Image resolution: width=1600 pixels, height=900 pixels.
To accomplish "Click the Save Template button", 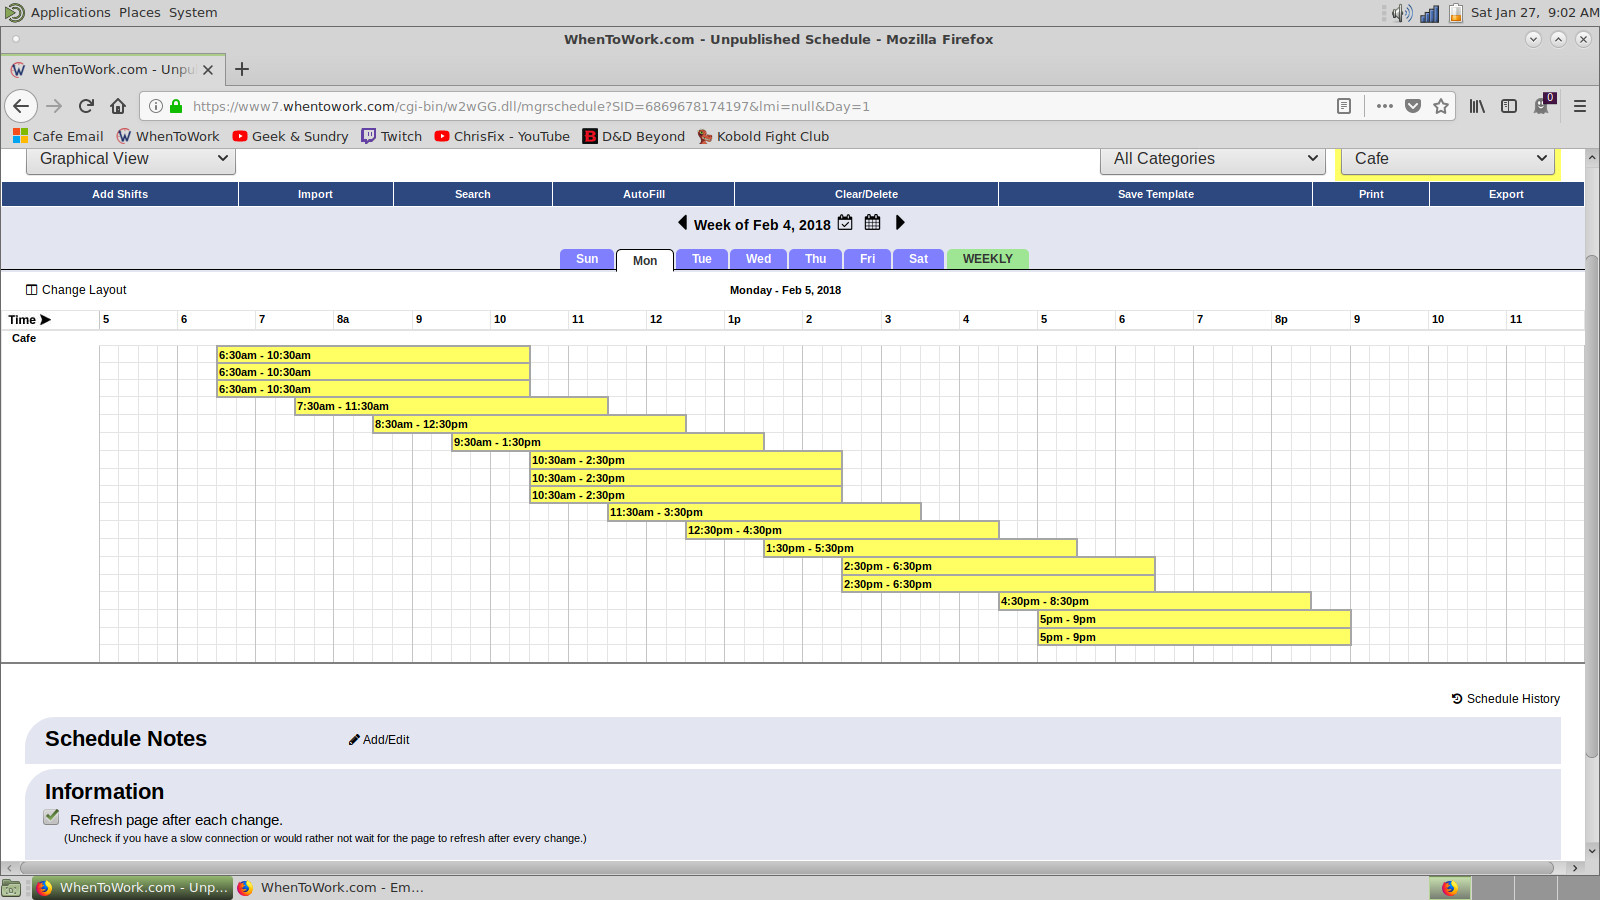I will pos(1156,194).
